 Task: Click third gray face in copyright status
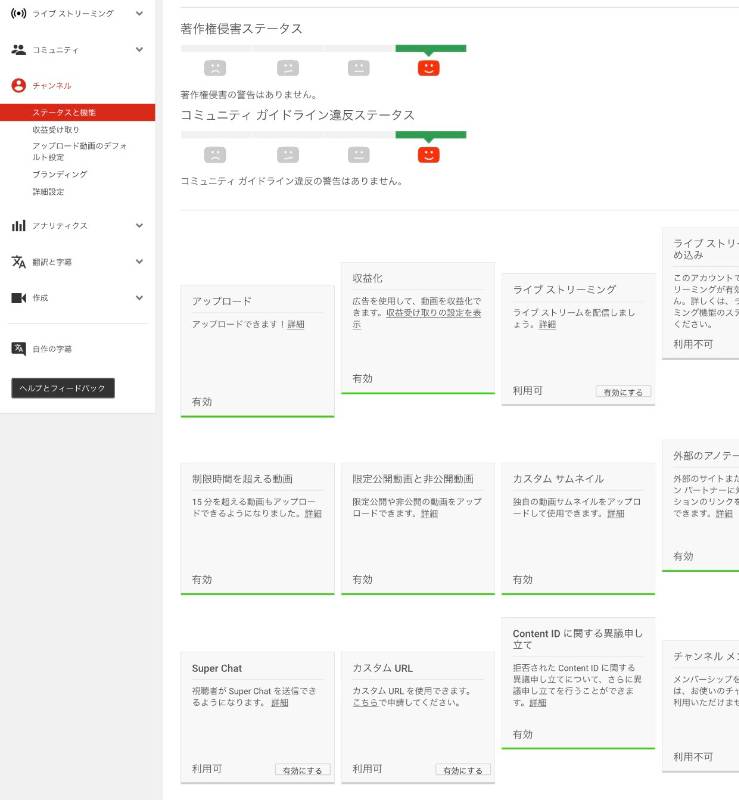pos(359,68)
